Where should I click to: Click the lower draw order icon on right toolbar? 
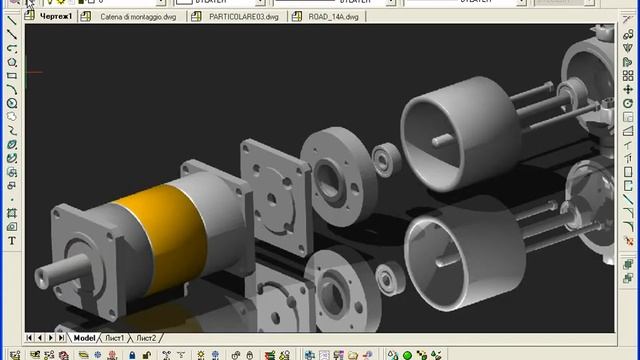click(628, 278)
